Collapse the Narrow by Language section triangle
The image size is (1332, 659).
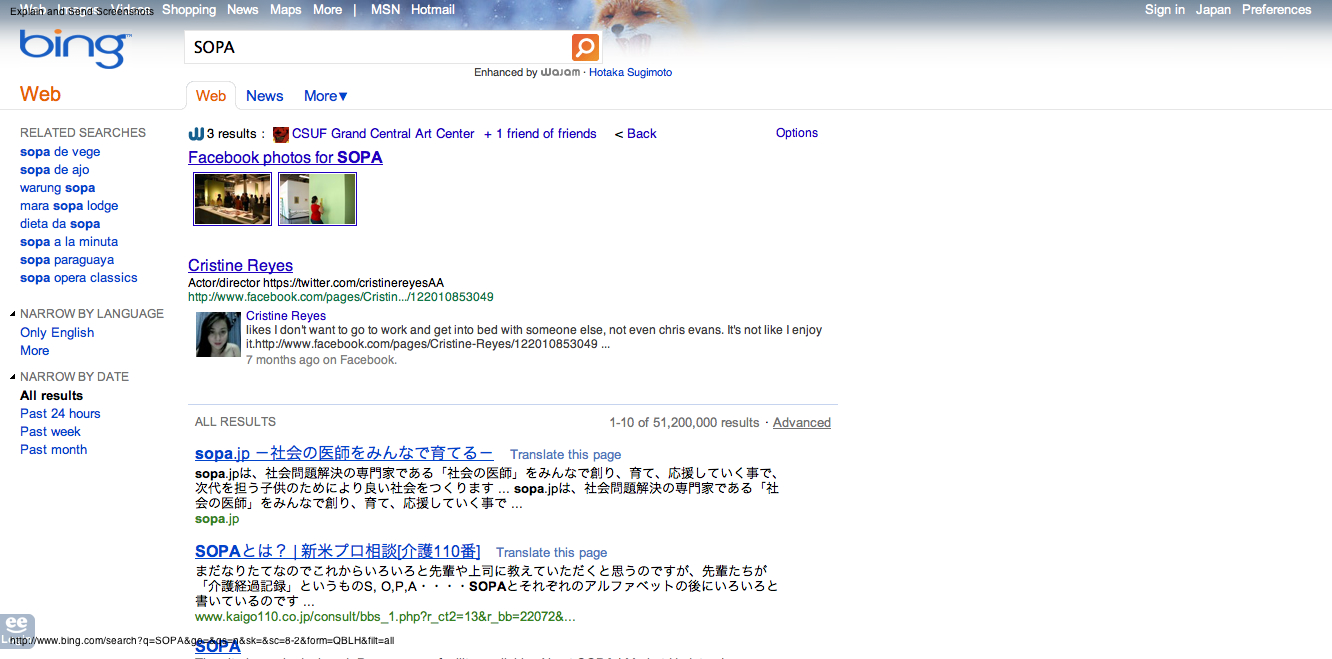tap(12, 314)
